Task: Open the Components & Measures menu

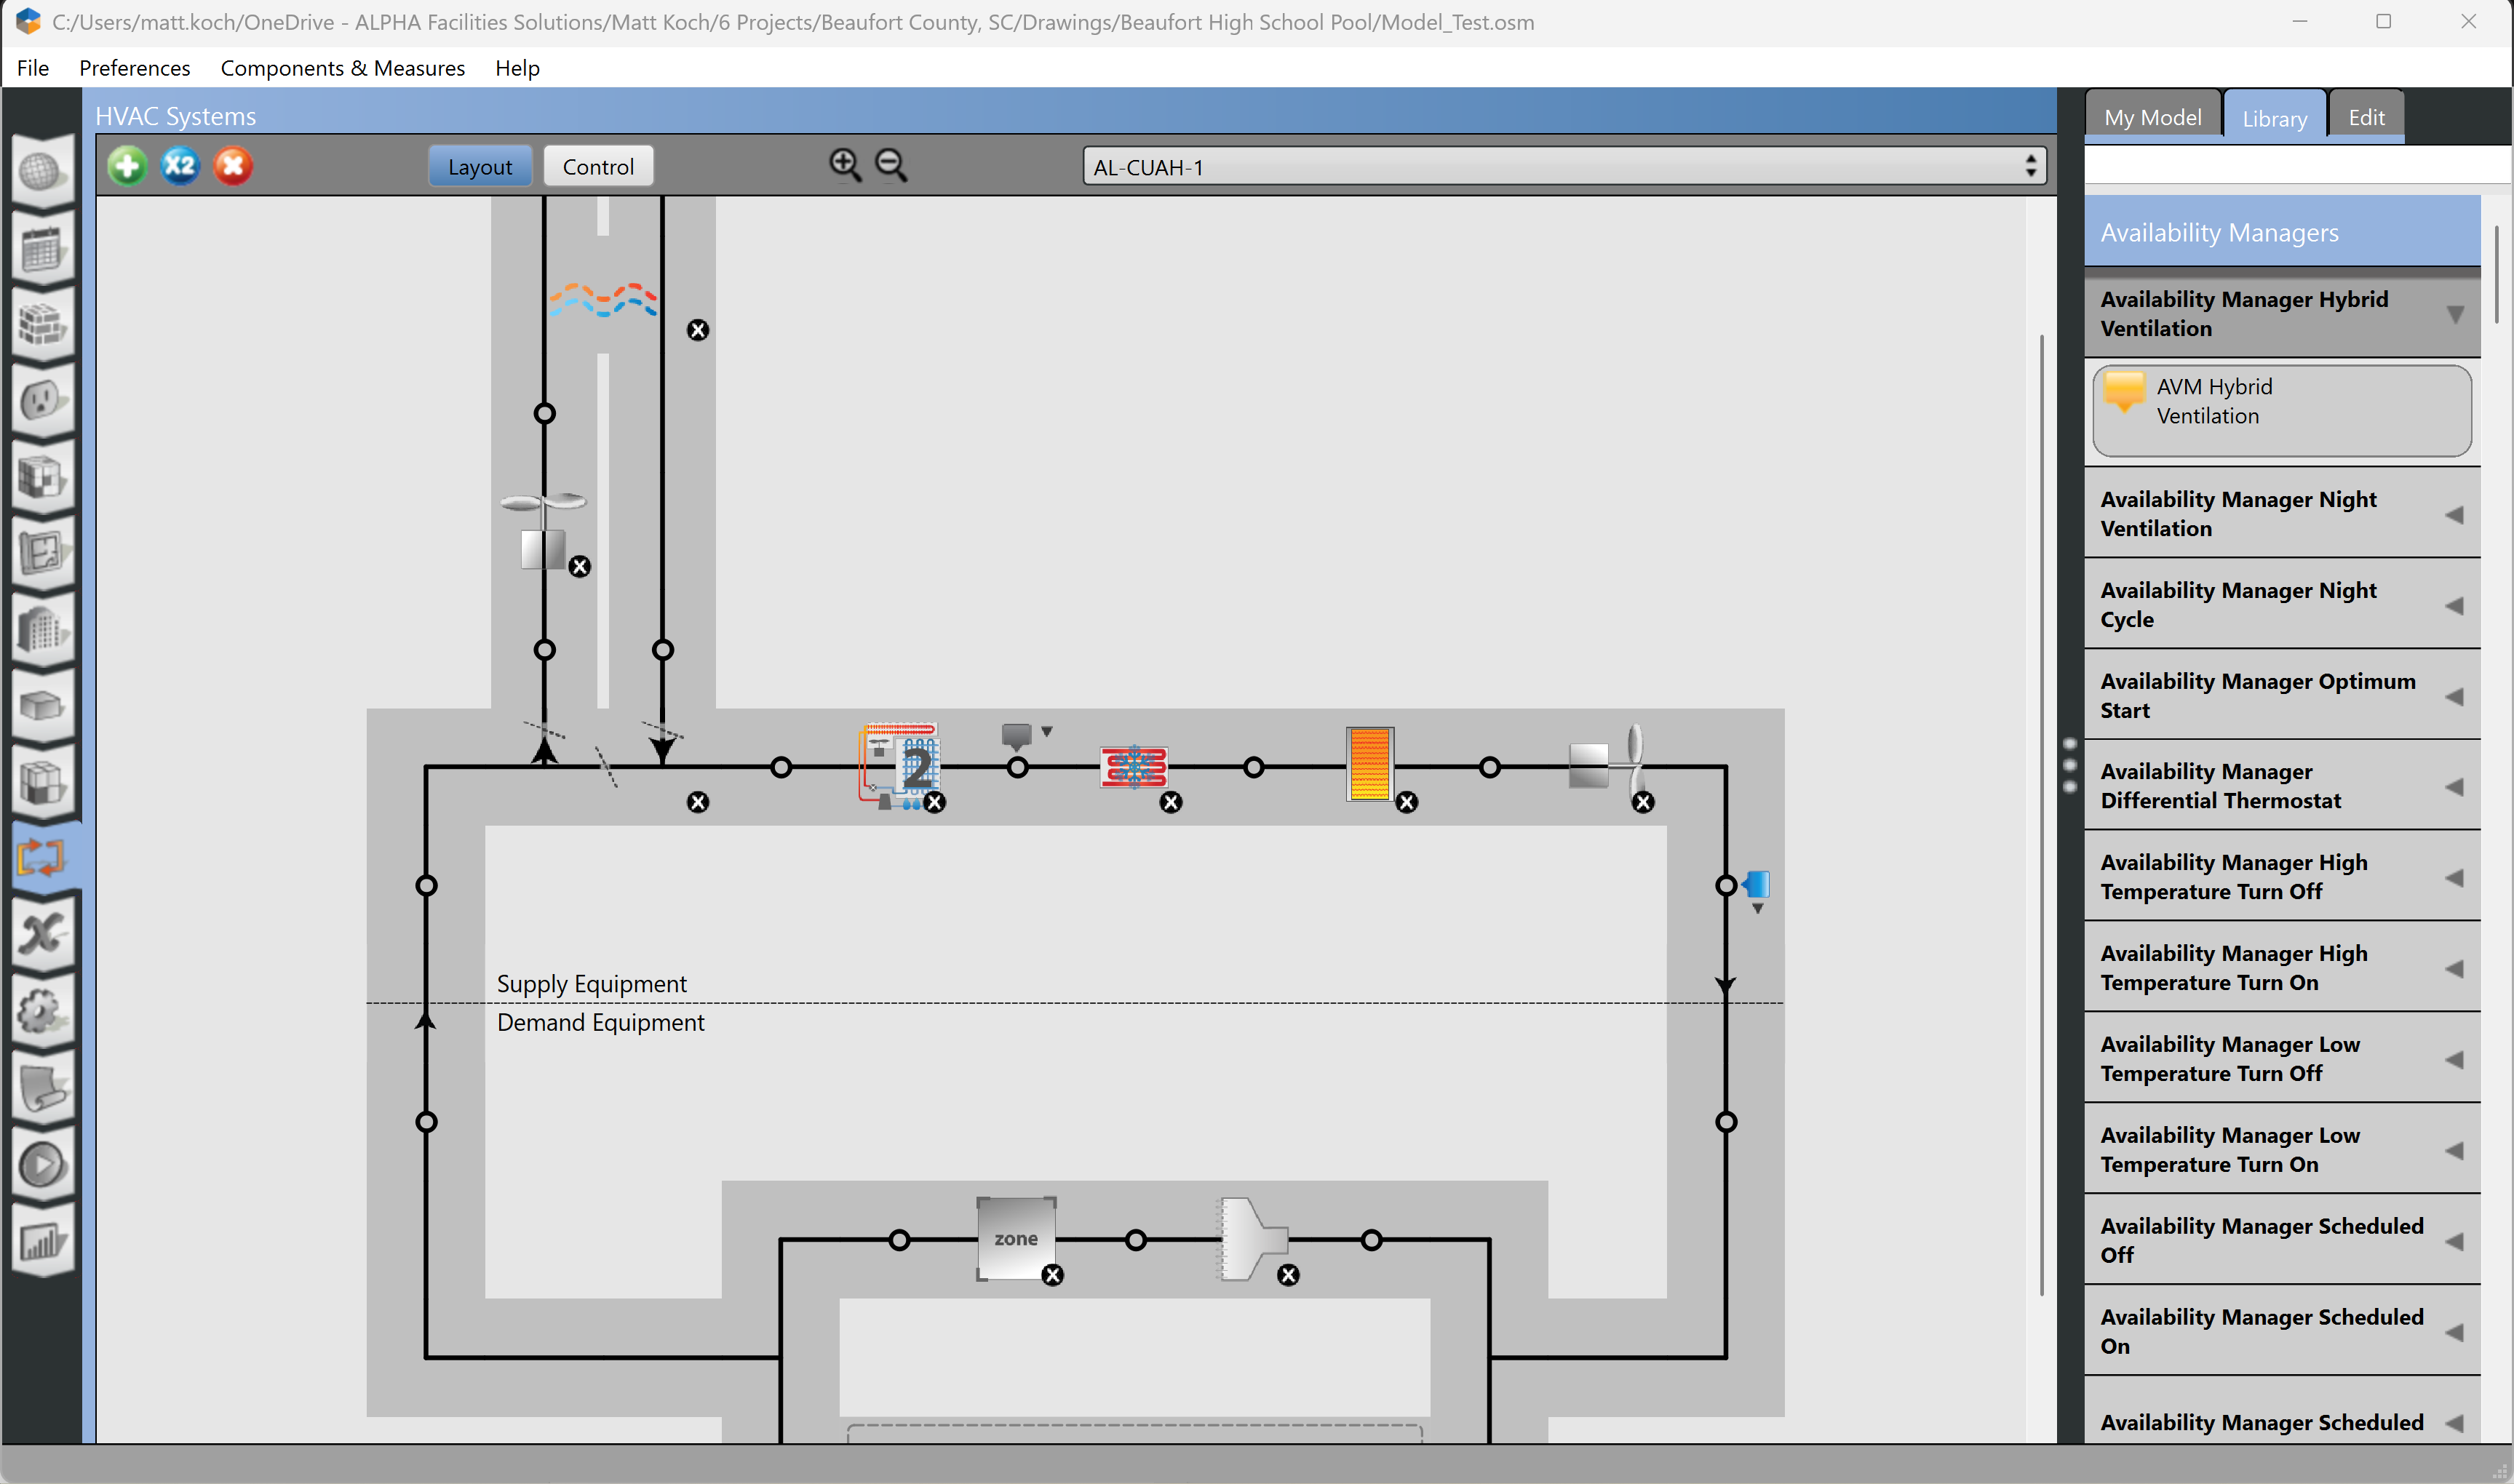Action: point(343,68)
